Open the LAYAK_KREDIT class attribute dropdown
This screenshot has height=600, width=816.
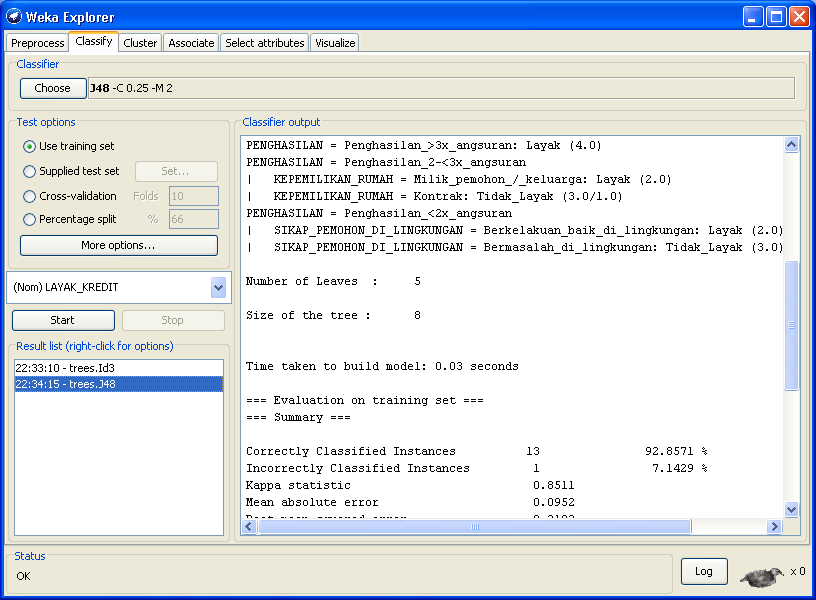tap(219, 287)
